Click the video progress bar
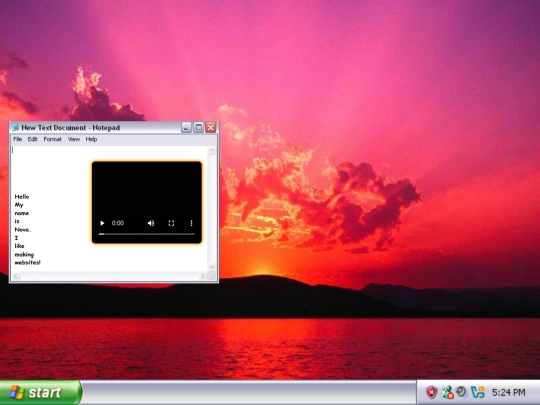The image size is (540, 405). point(147,234)
